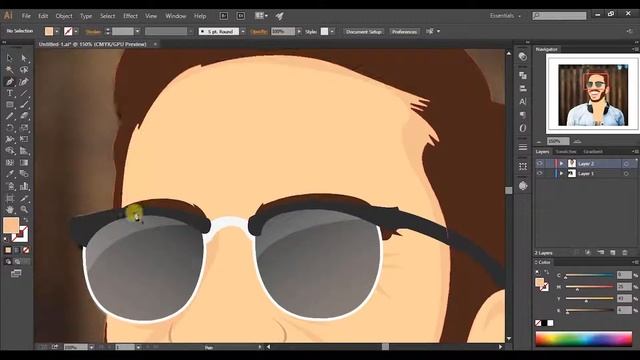Select the Paintbrush tool
This screenshot has width=640, height=360.
[x=24, y=104]
